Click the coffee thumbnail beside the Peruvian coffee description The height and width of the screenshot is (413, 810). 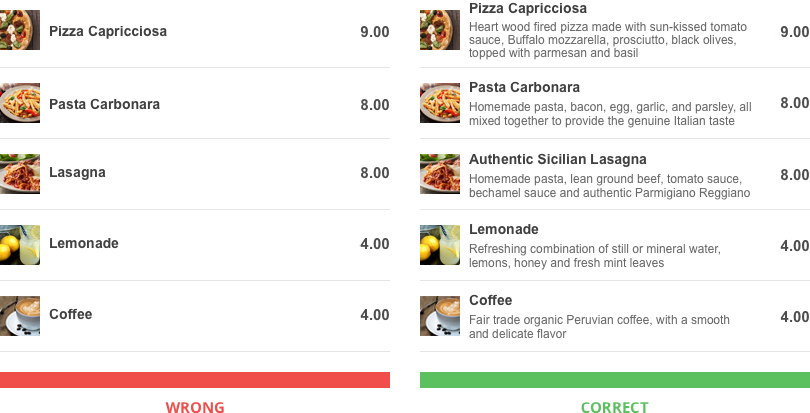pyautogui.click(x=440, y=316)
